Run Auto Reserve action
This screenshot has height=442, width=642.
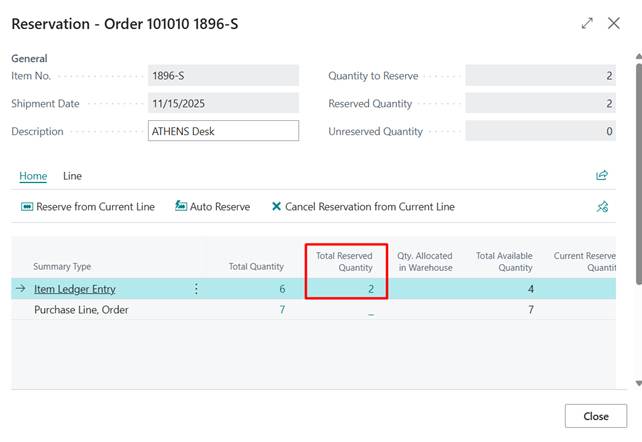(x=212, y=207)
